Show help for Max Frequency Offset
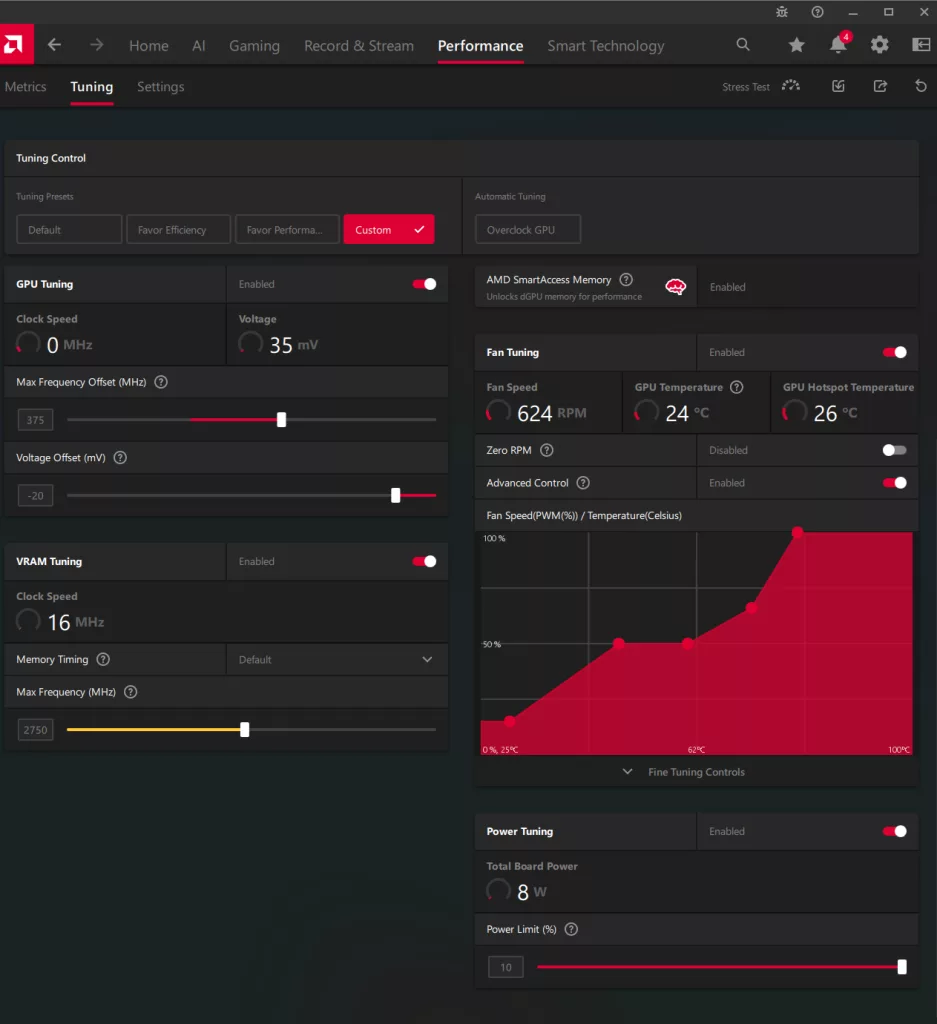The image size is (937, 1024). pyautogui.click(x=161, y=382)
